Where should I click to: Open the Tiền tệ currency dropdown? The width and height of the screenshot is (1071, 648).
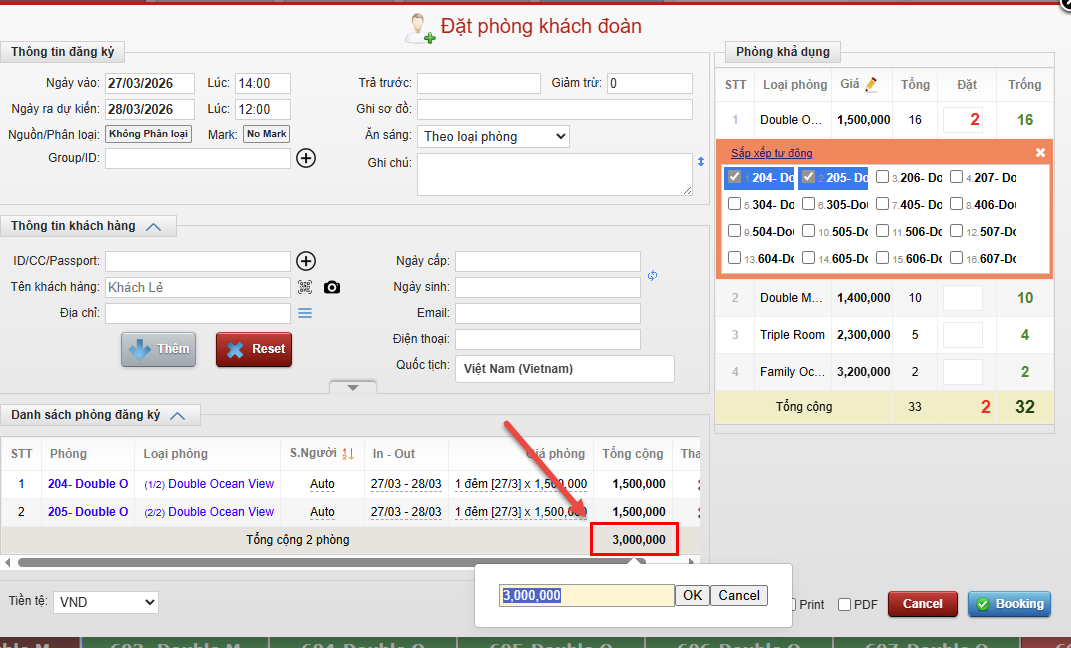[105, 602]
